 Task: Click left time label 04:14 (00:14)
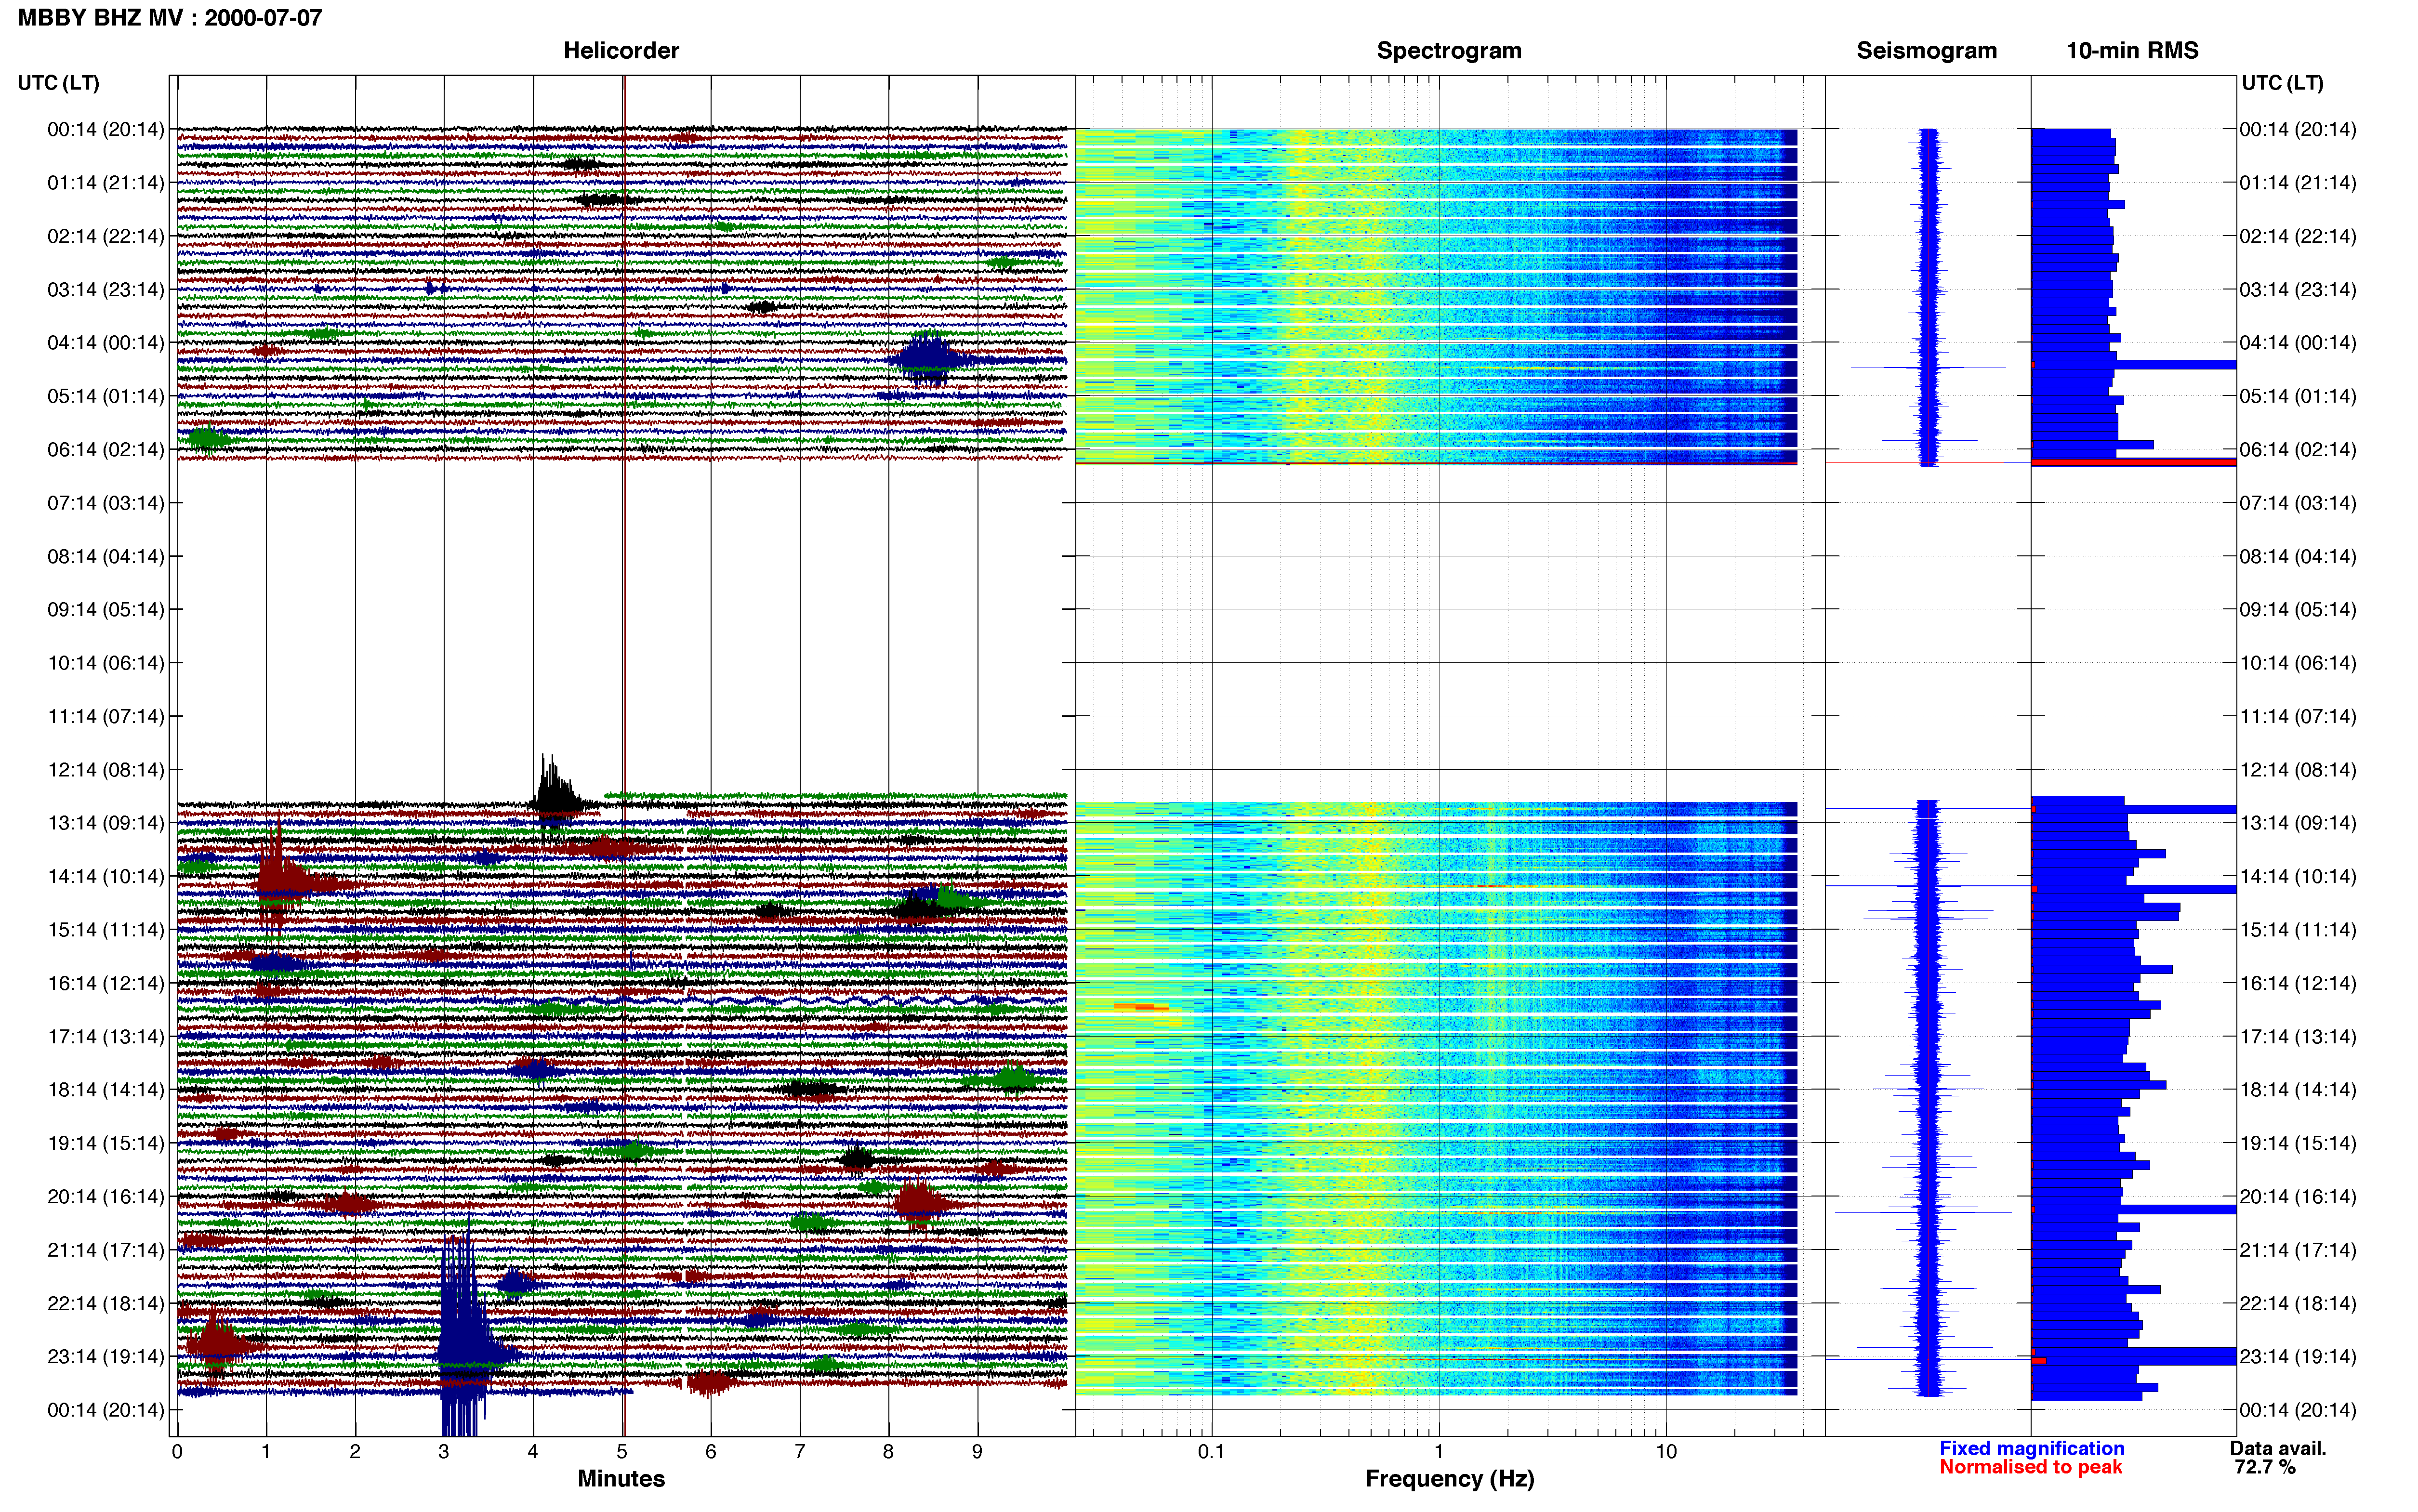click(x=106, y=343)
